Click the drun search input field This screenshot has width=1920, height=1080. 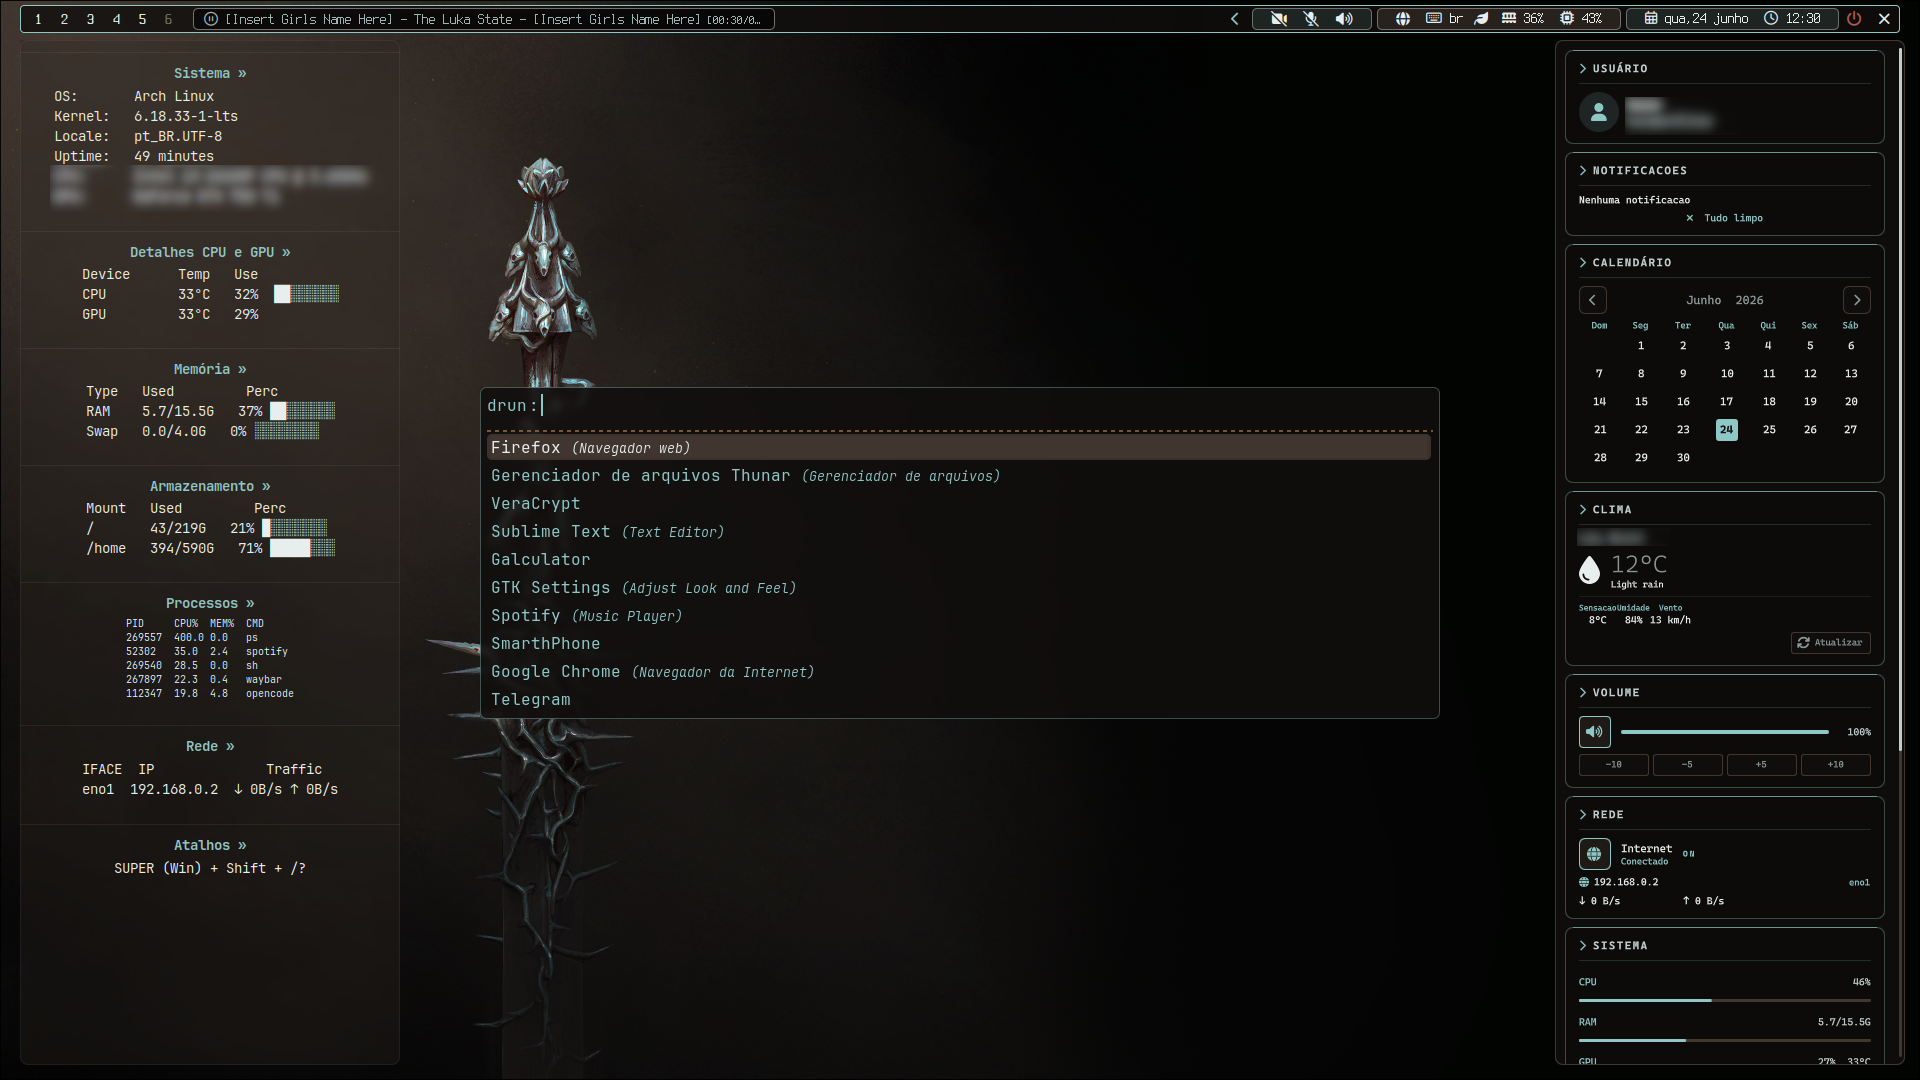958,406
